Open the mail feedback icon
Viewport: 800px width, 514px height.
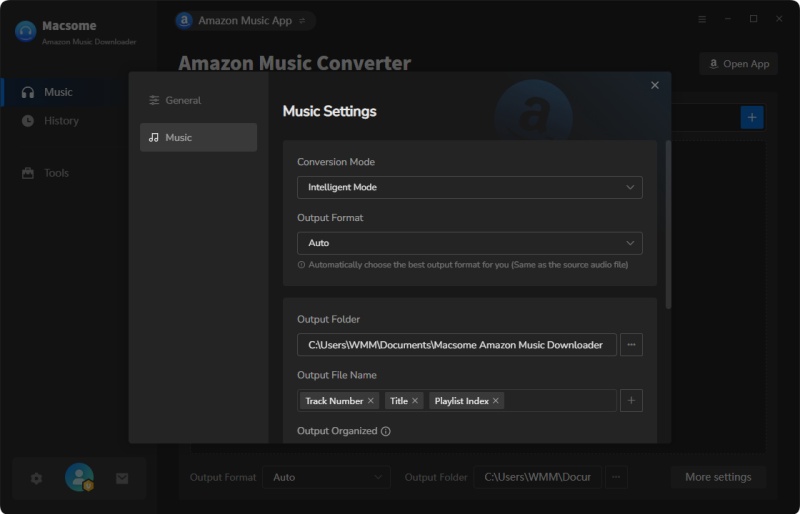(122, 478)
